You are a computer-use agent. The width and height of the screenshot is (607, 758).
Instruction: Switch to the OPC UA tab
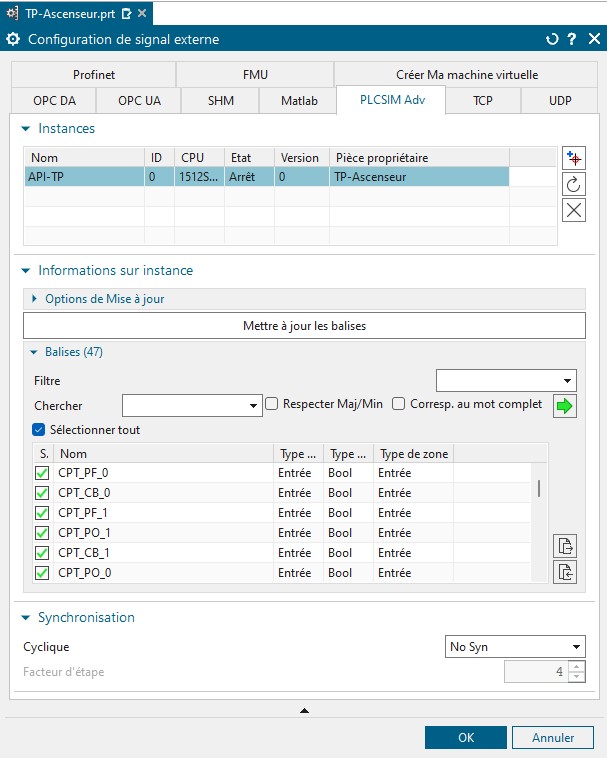139,101
